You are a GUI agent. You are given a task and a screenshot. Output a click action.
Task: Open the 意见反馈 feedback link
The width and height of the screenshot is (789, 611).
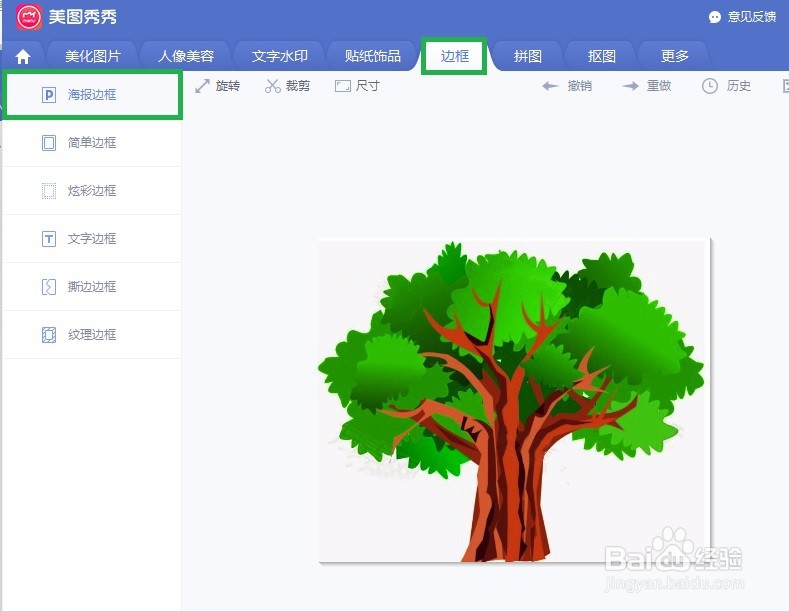coord(752,17)
